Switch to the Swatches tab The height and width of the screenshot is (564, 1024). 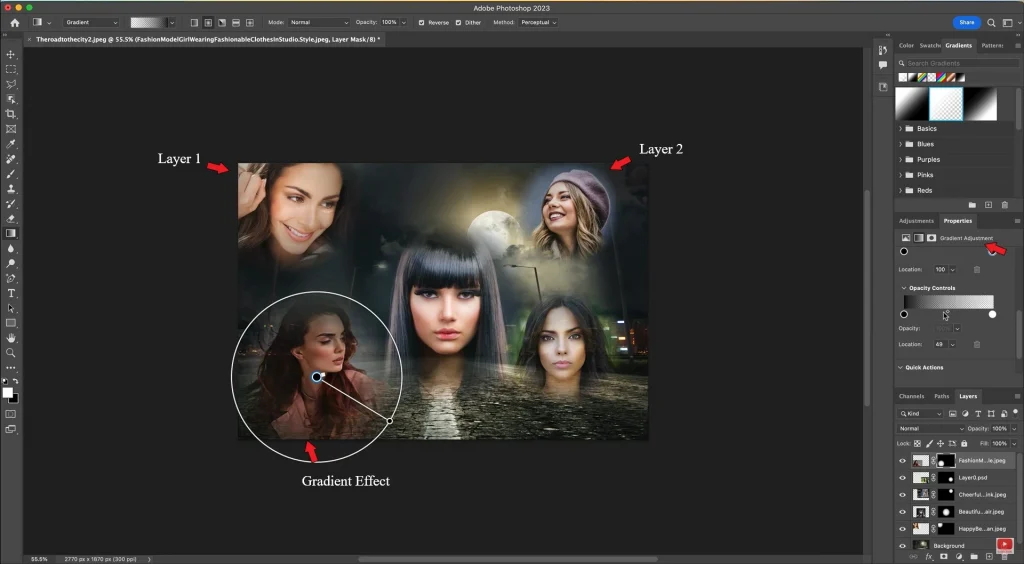pyautogui.click(x=929, y=46)
